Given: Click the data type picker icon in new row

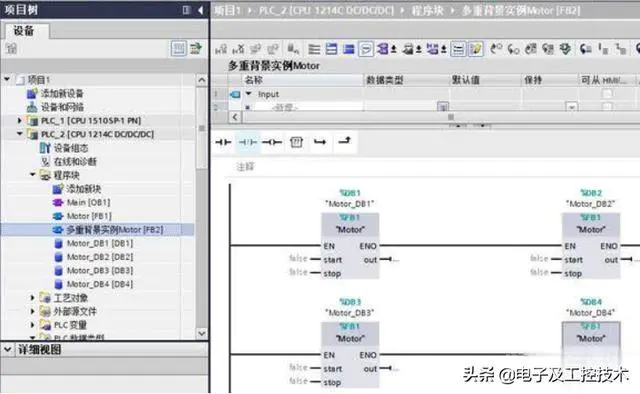Looking at the screenshot, I should pos(443,107).
